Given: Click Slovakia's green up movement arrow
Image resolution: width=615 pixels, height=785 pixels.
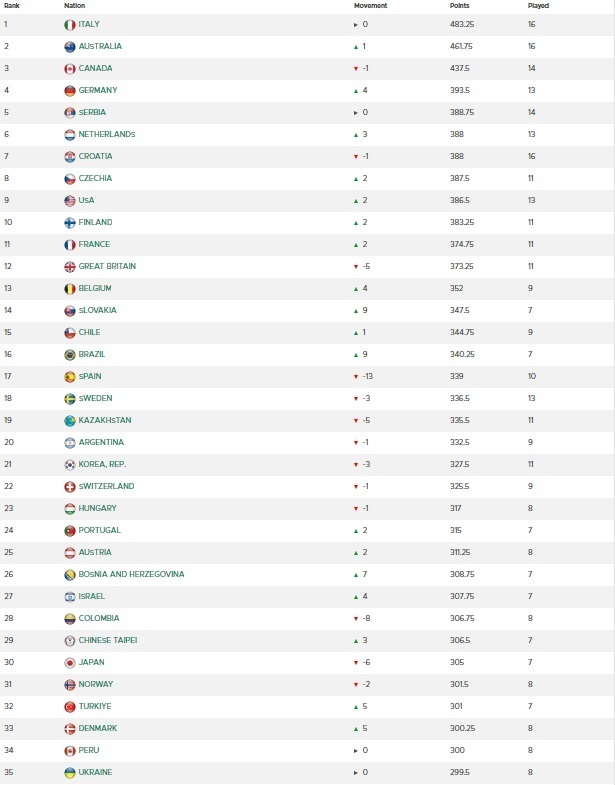Looking at the screenshot, I should pos(355,310).
